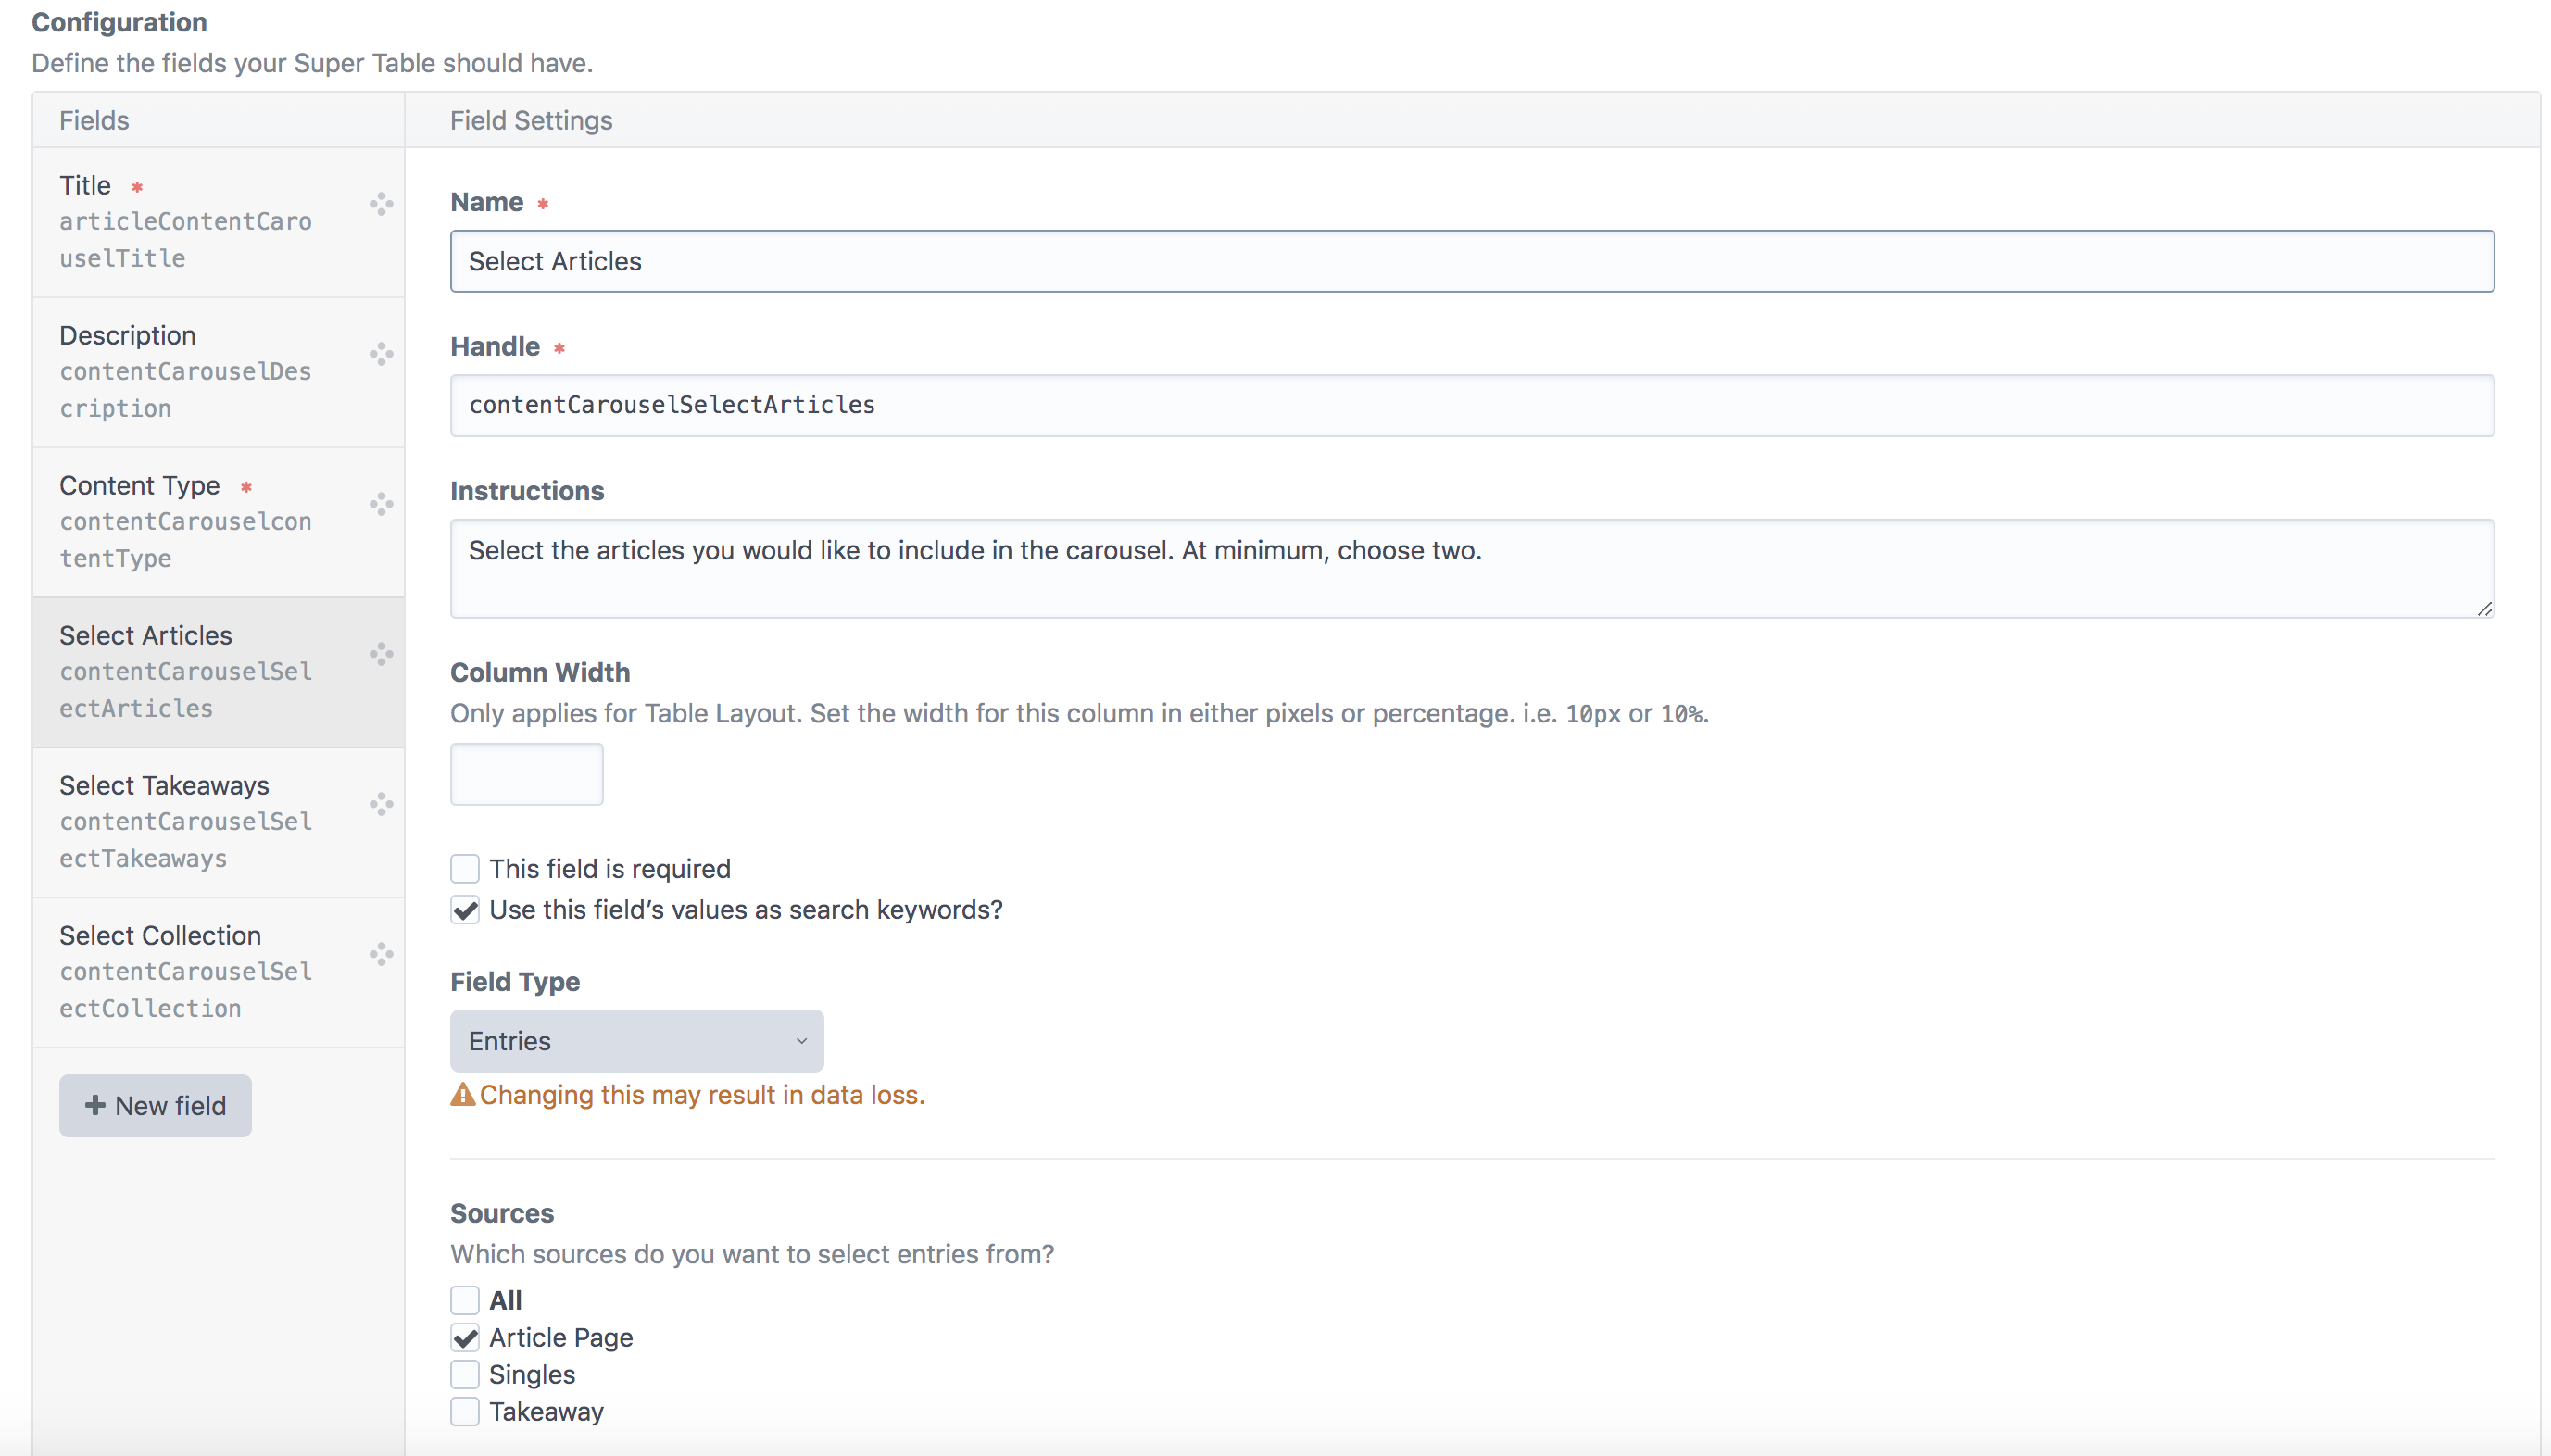Check the Takeaway source option
The height and width of the screenshot is (1456, 2551).
click(x=464, y=1411)
